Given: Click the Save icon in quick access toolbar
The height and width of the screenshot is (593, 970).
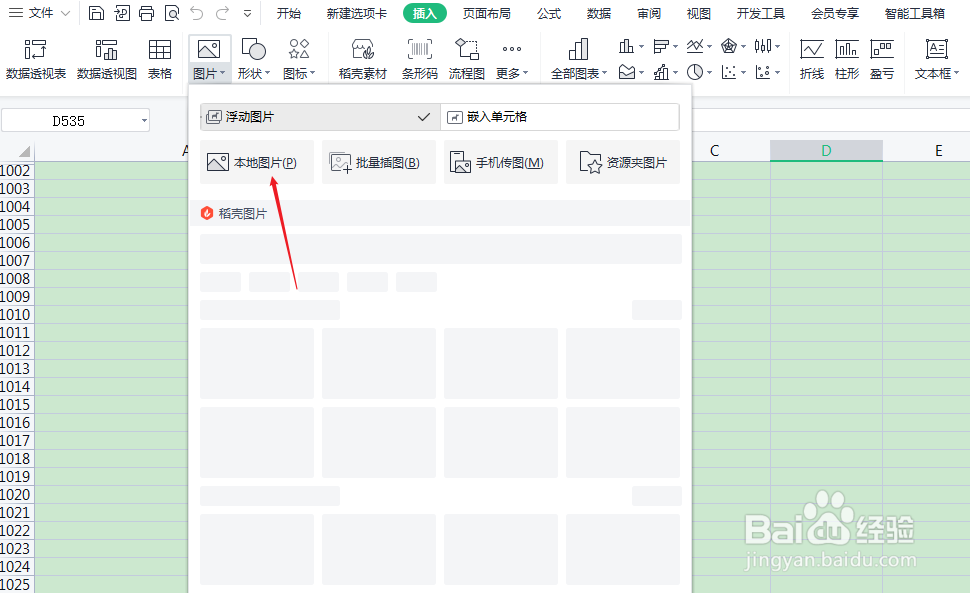Looking at the screenshot, I should coord(96,13).
